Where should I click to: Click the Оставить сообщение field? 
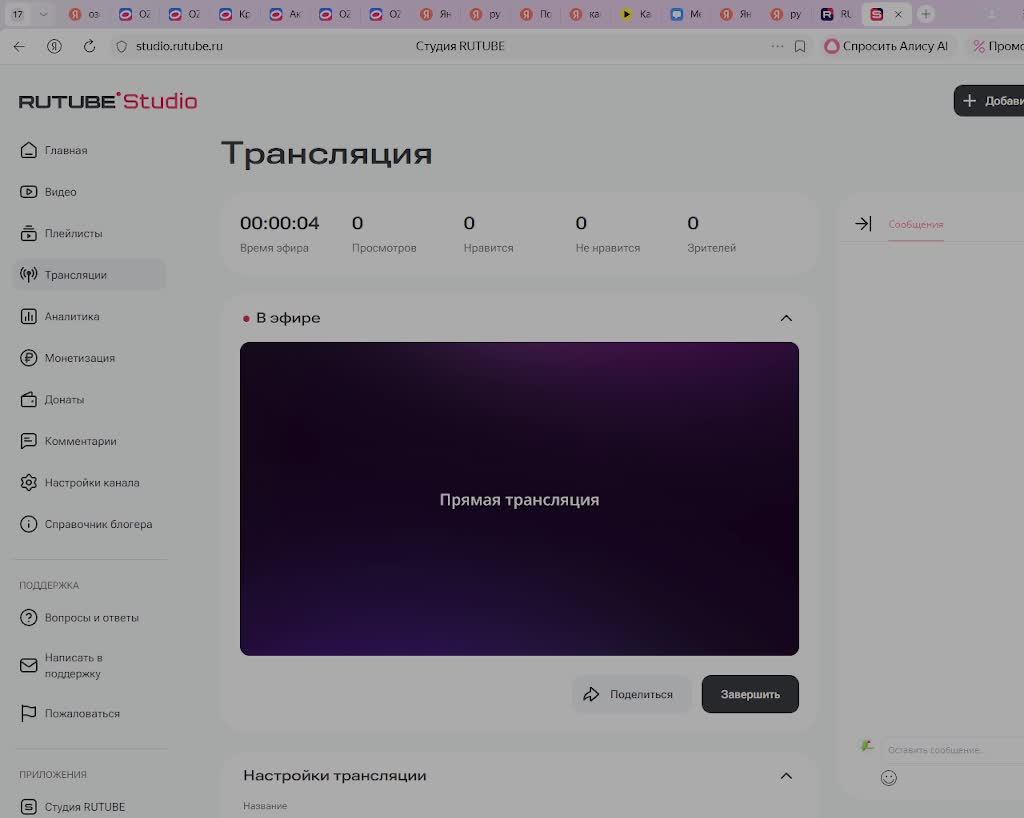click(x=952, y=750)
